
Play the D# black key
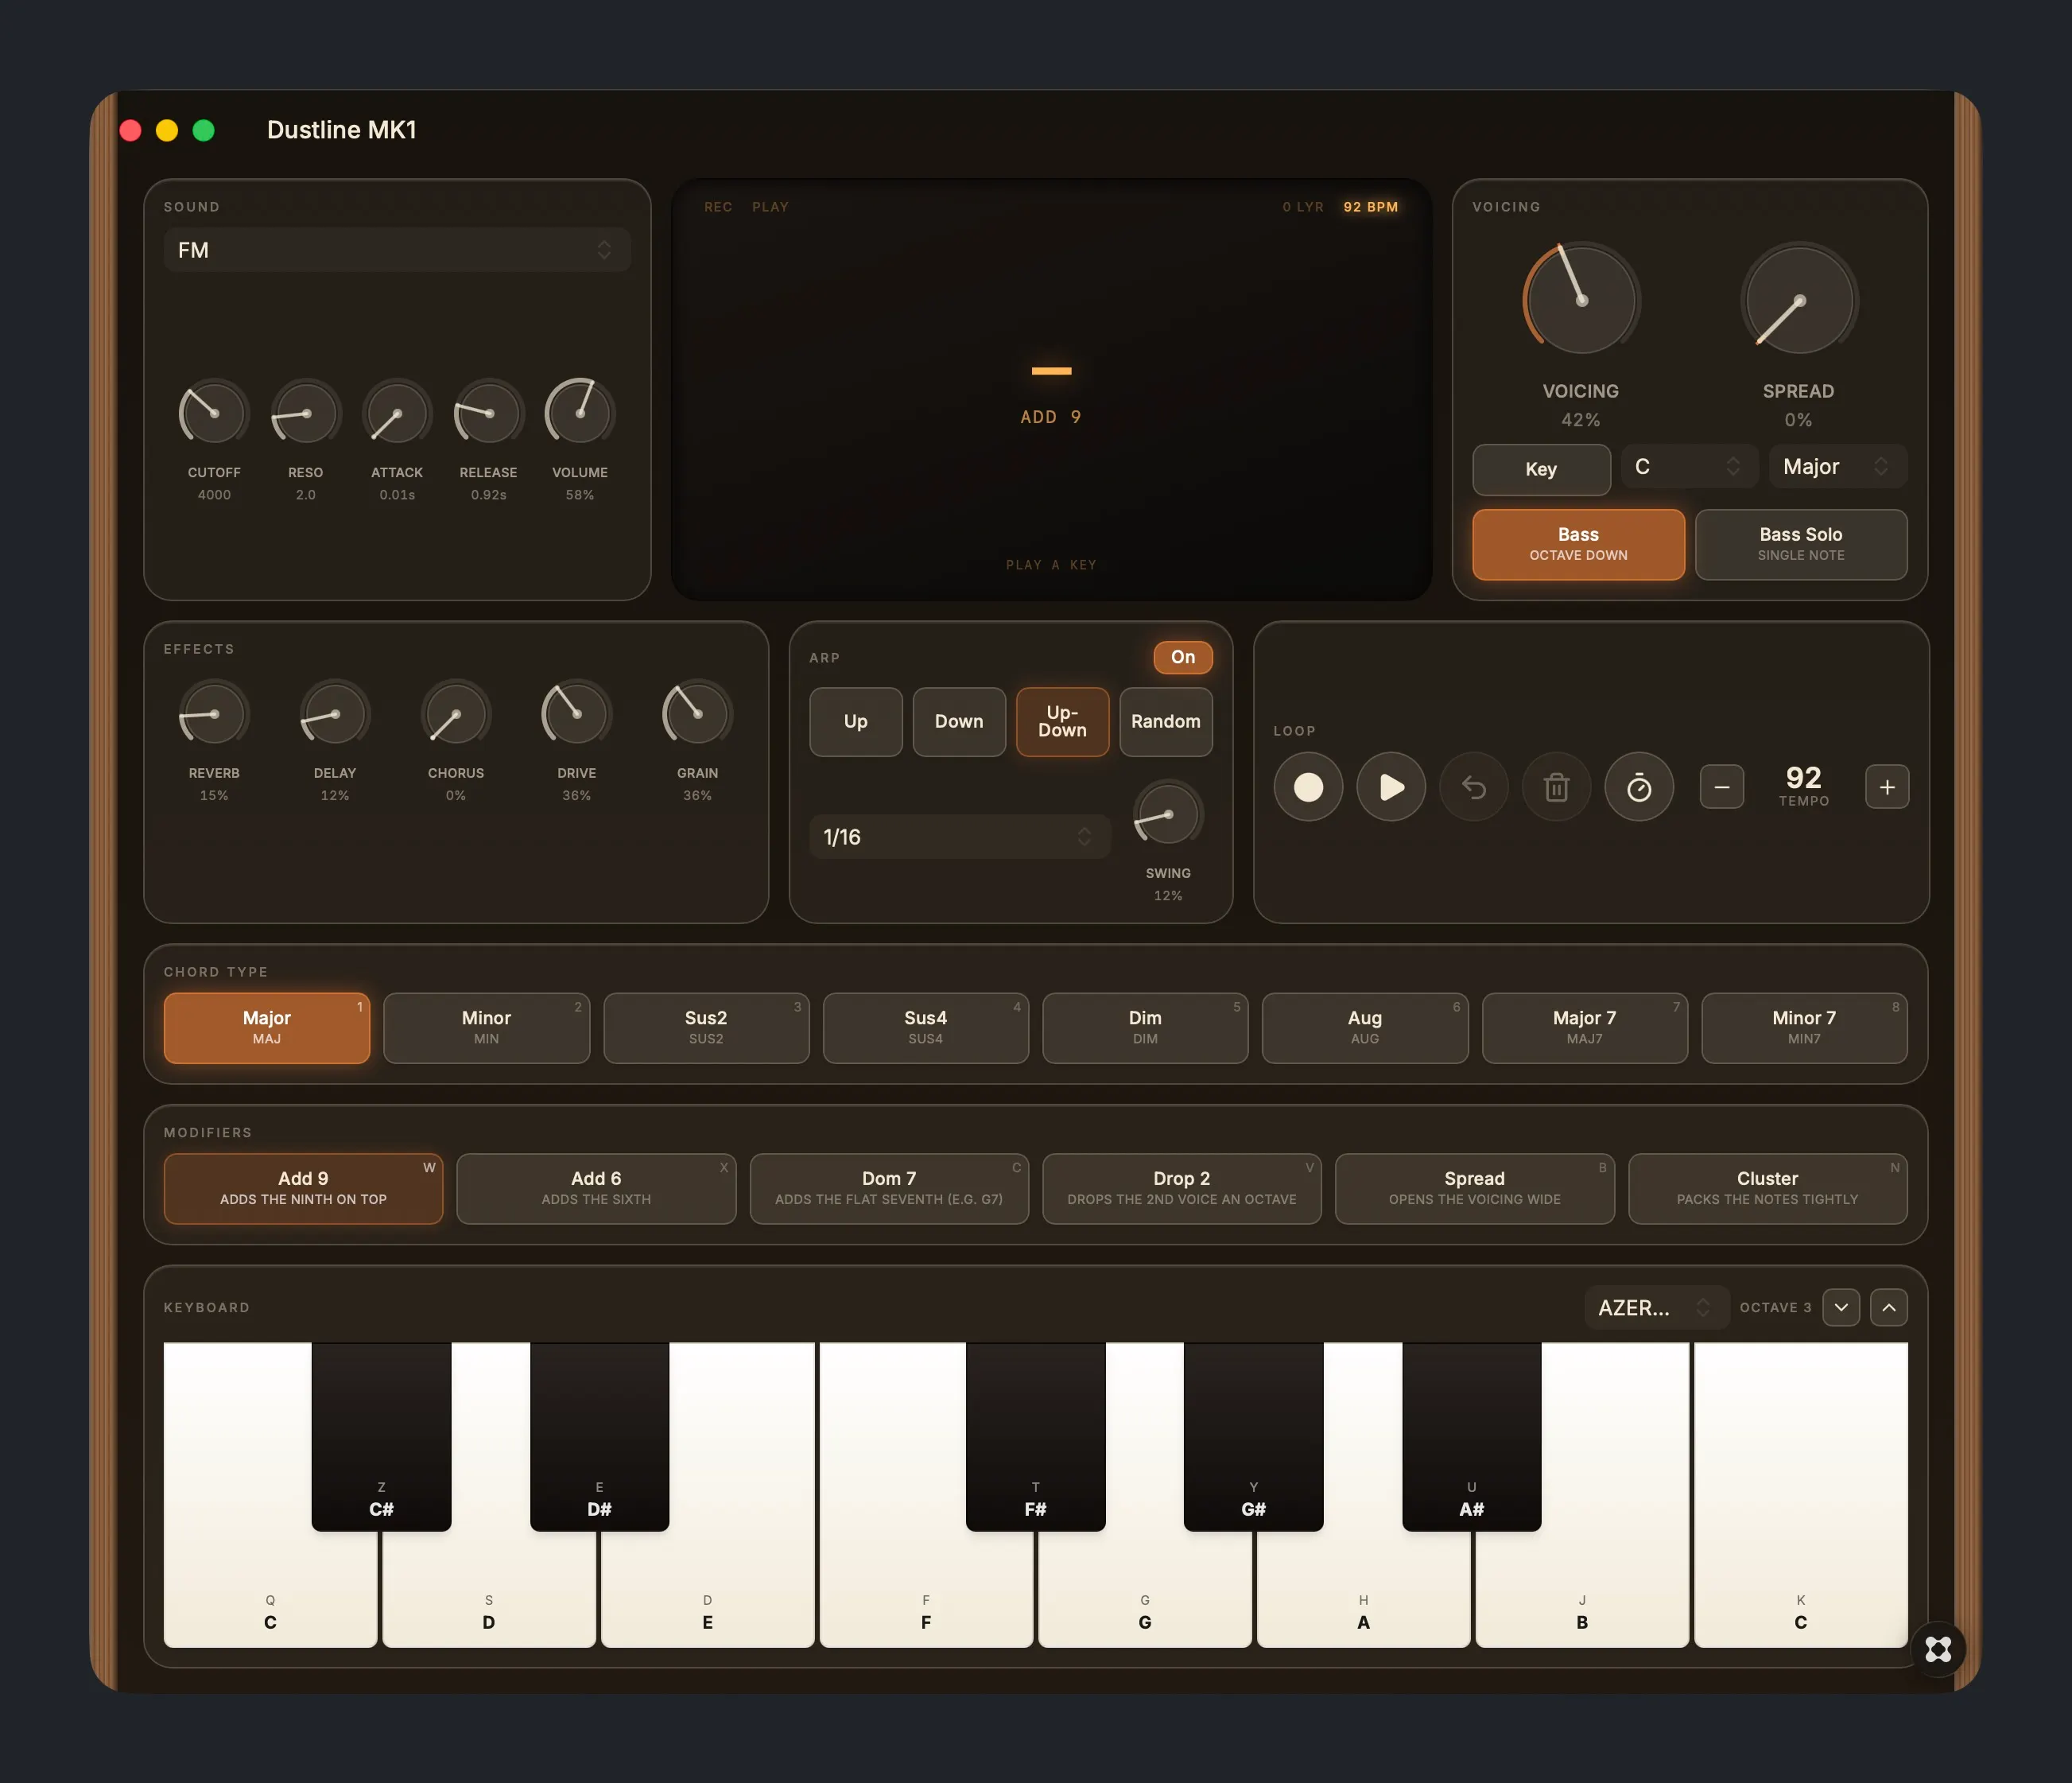(x=599, y=1436)
